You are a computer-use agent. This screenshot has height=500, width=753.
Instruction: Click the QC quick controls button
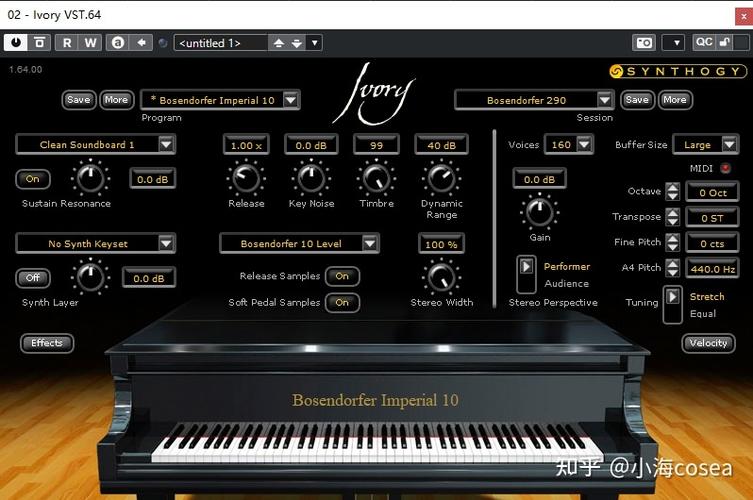point(704,42)
